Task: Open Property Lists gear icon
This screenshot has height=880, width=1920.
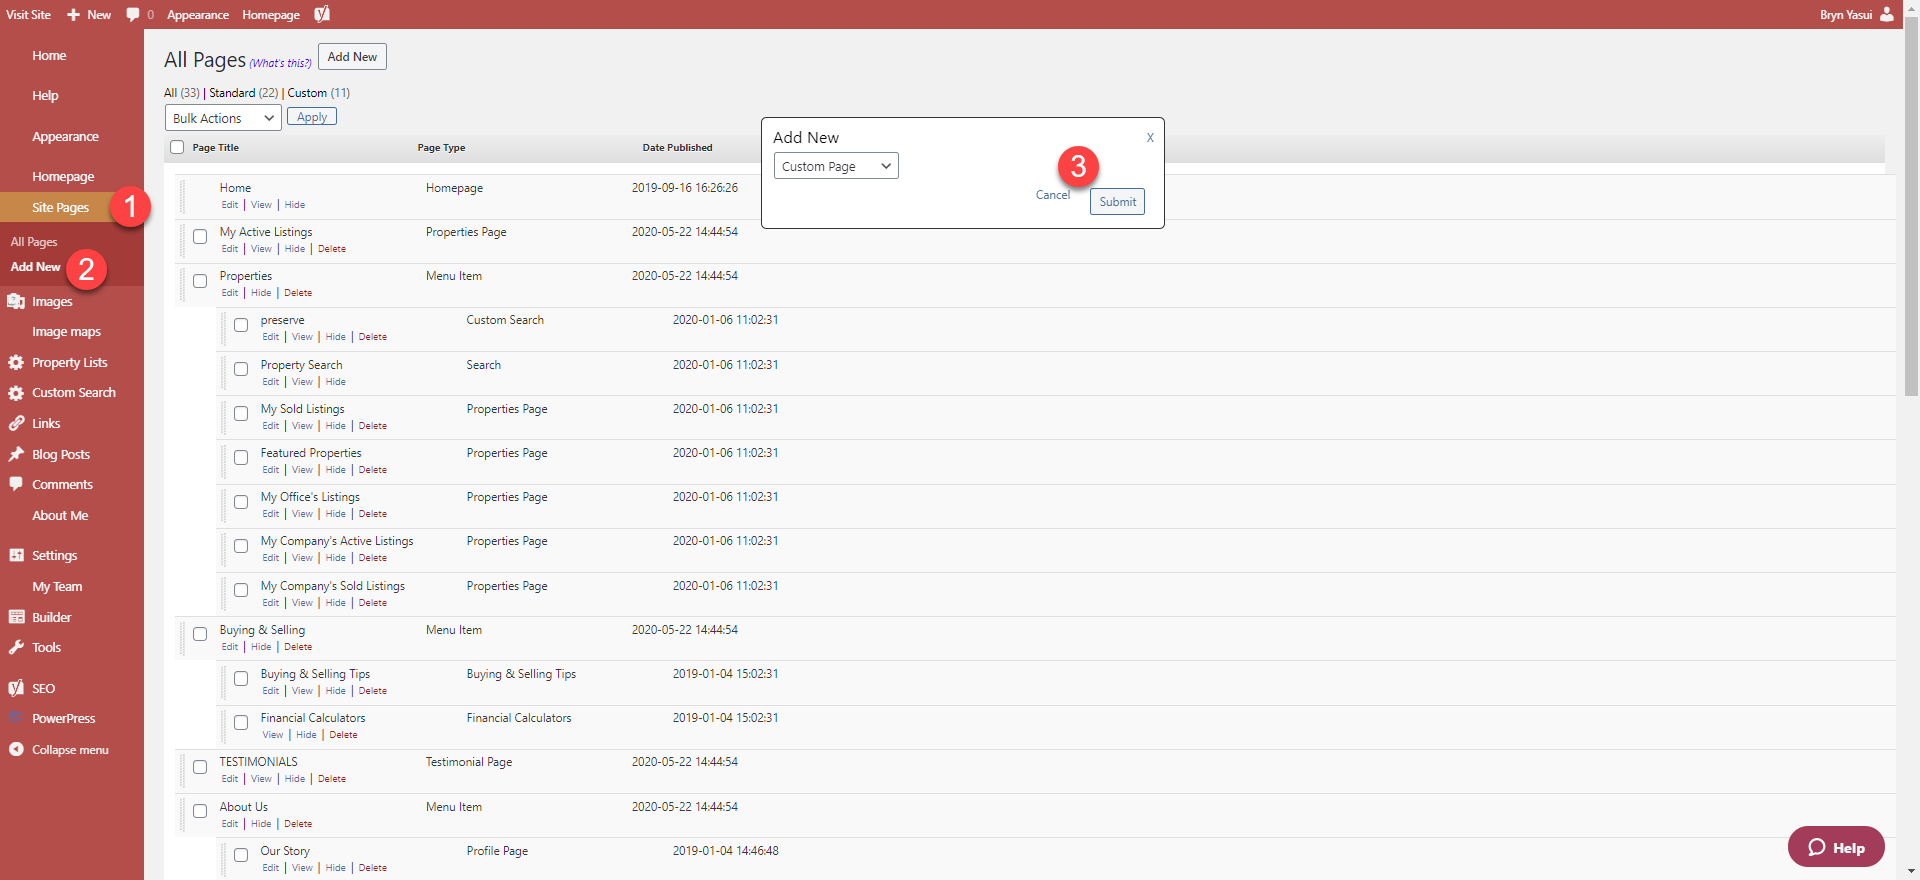Action: 16,363
